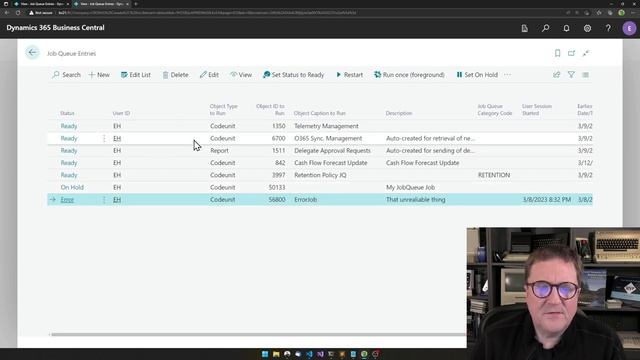Sort by the Status column header
640x360 pixels.
(67, 113)
